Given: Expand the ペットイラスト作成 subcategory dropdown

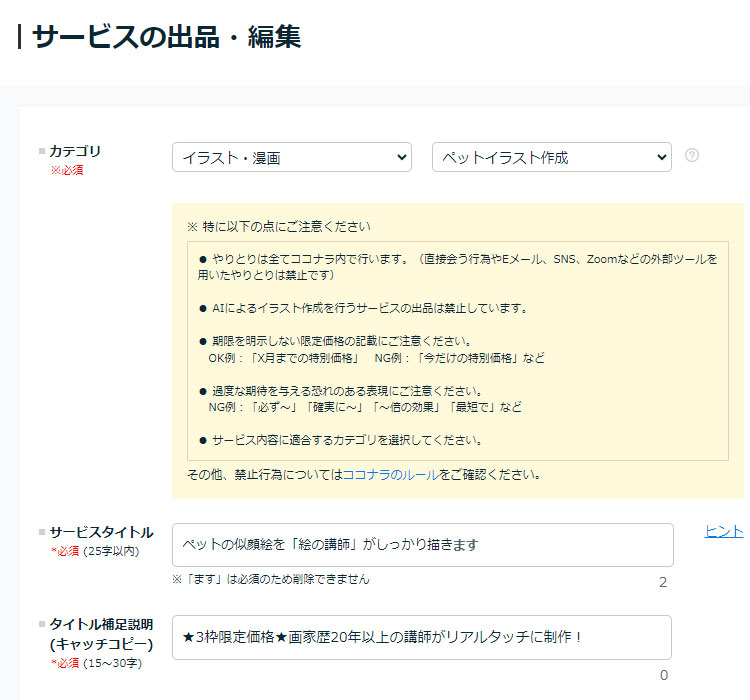Looking at the screenshot, I should pyautogui.click(x=551, y=157).
